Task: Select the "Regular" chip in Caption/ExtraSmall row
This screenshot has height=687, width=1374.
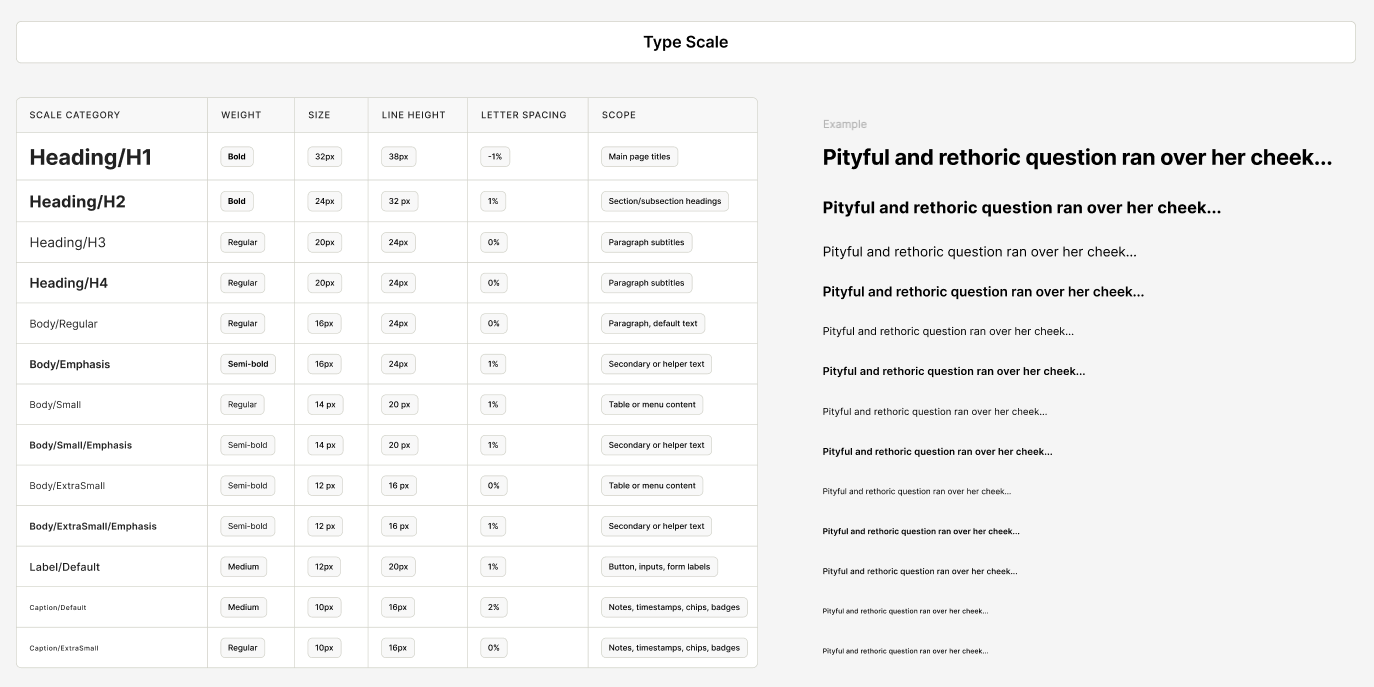Action: click(x=243, y=648)
